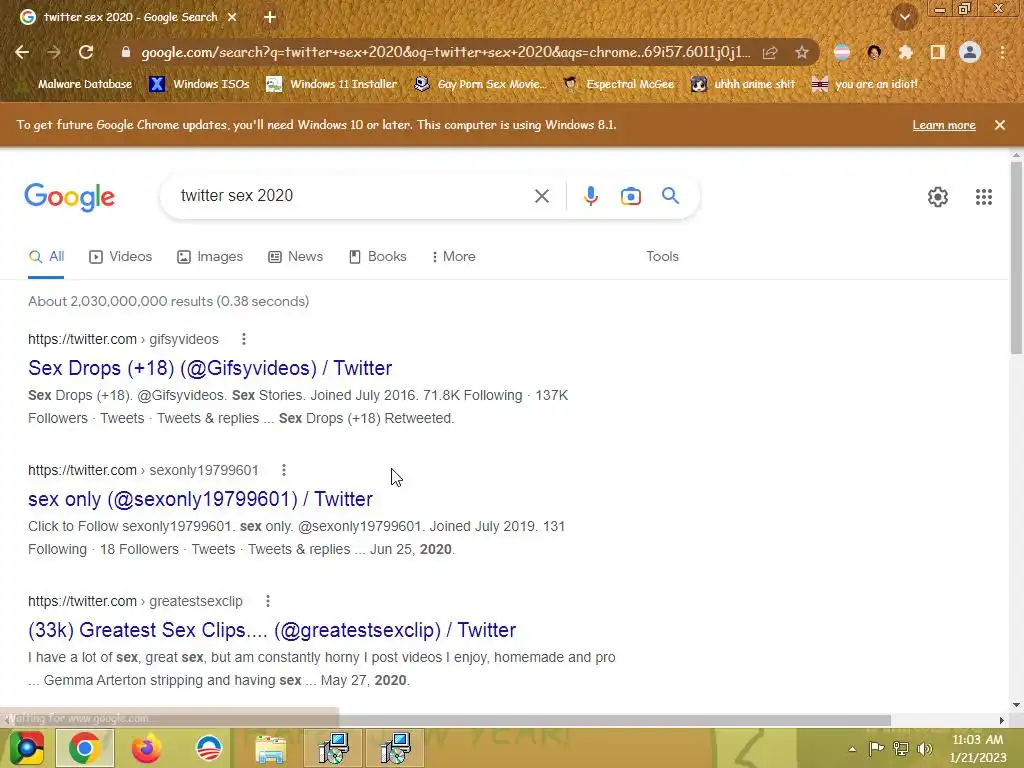Screen dimensions: 1024x768
Task: Follow the Learn more link in update banner
Action: (944, 125)
